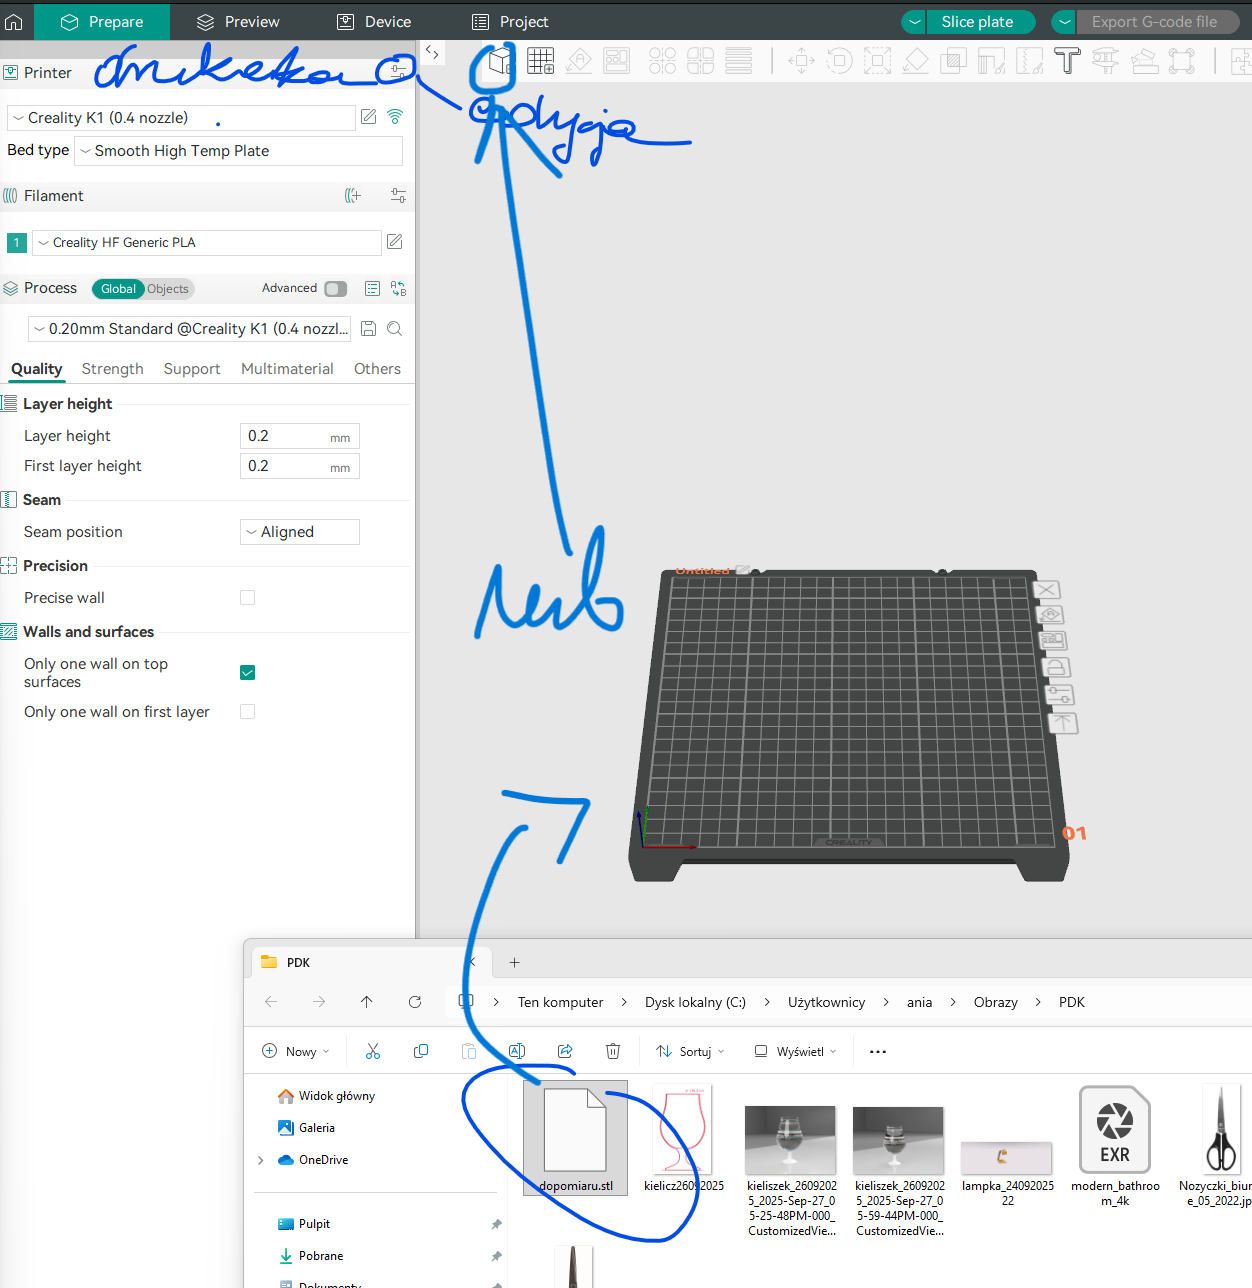Switch Process scope to Objects
The image size is (1252, 1288).
click(168, 289)
